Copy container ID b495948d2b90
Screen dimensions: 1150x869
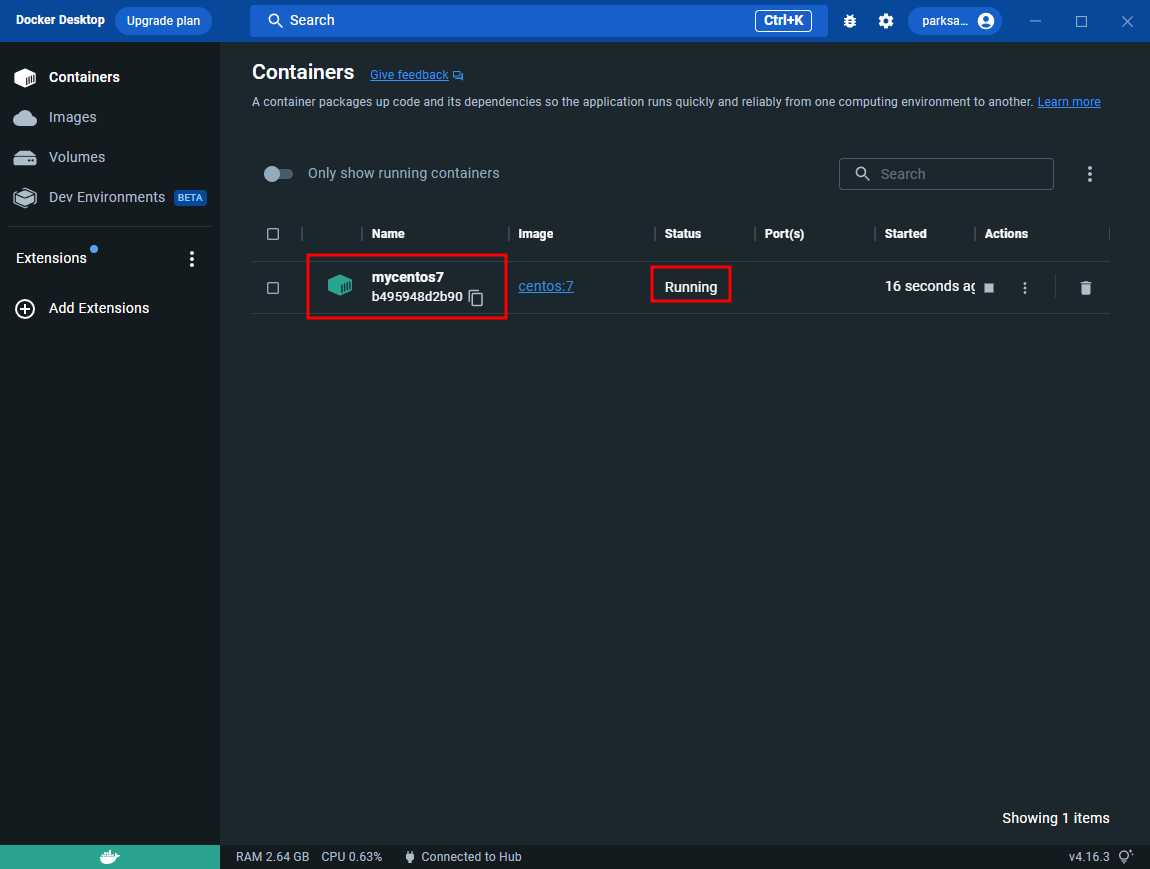(x=476, y=297)
